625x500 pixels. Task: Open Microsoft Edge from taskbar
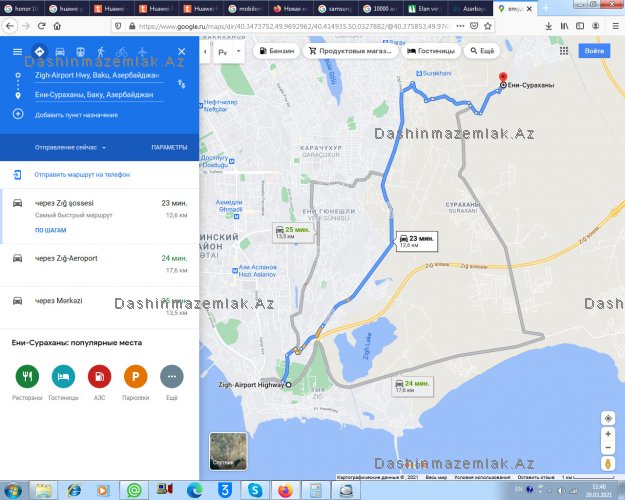coord(195,490)
